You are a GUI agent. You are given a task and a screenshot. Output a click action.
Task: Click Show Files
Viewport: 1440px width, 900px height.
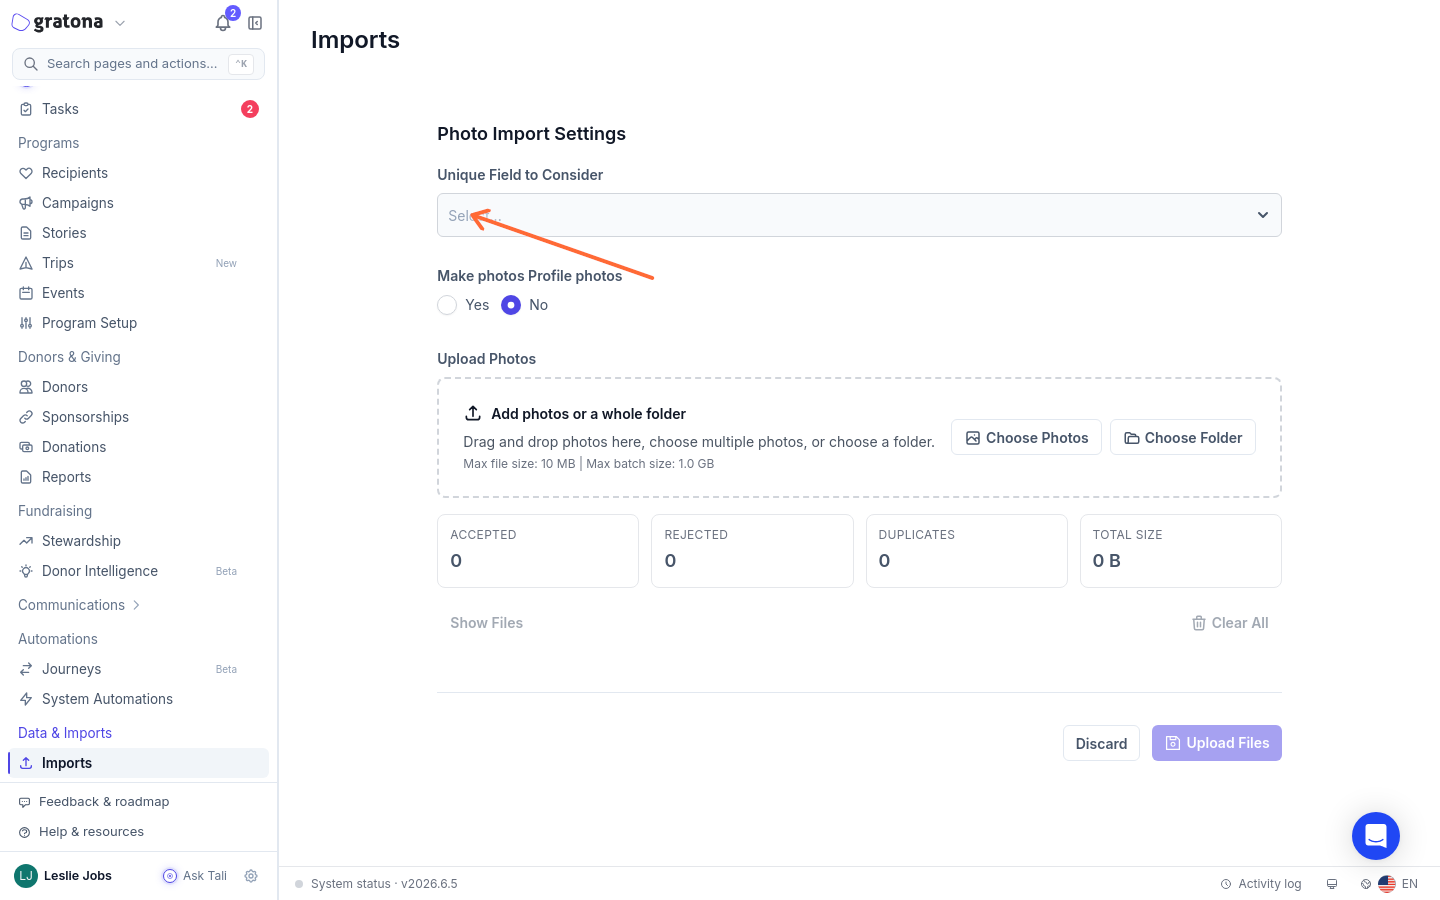tap(486, 623)
